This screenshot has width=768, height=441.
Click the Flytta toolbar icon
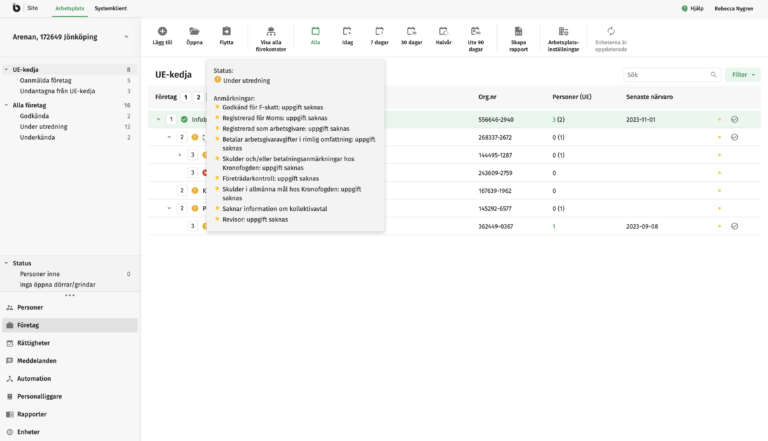point(226,32)
